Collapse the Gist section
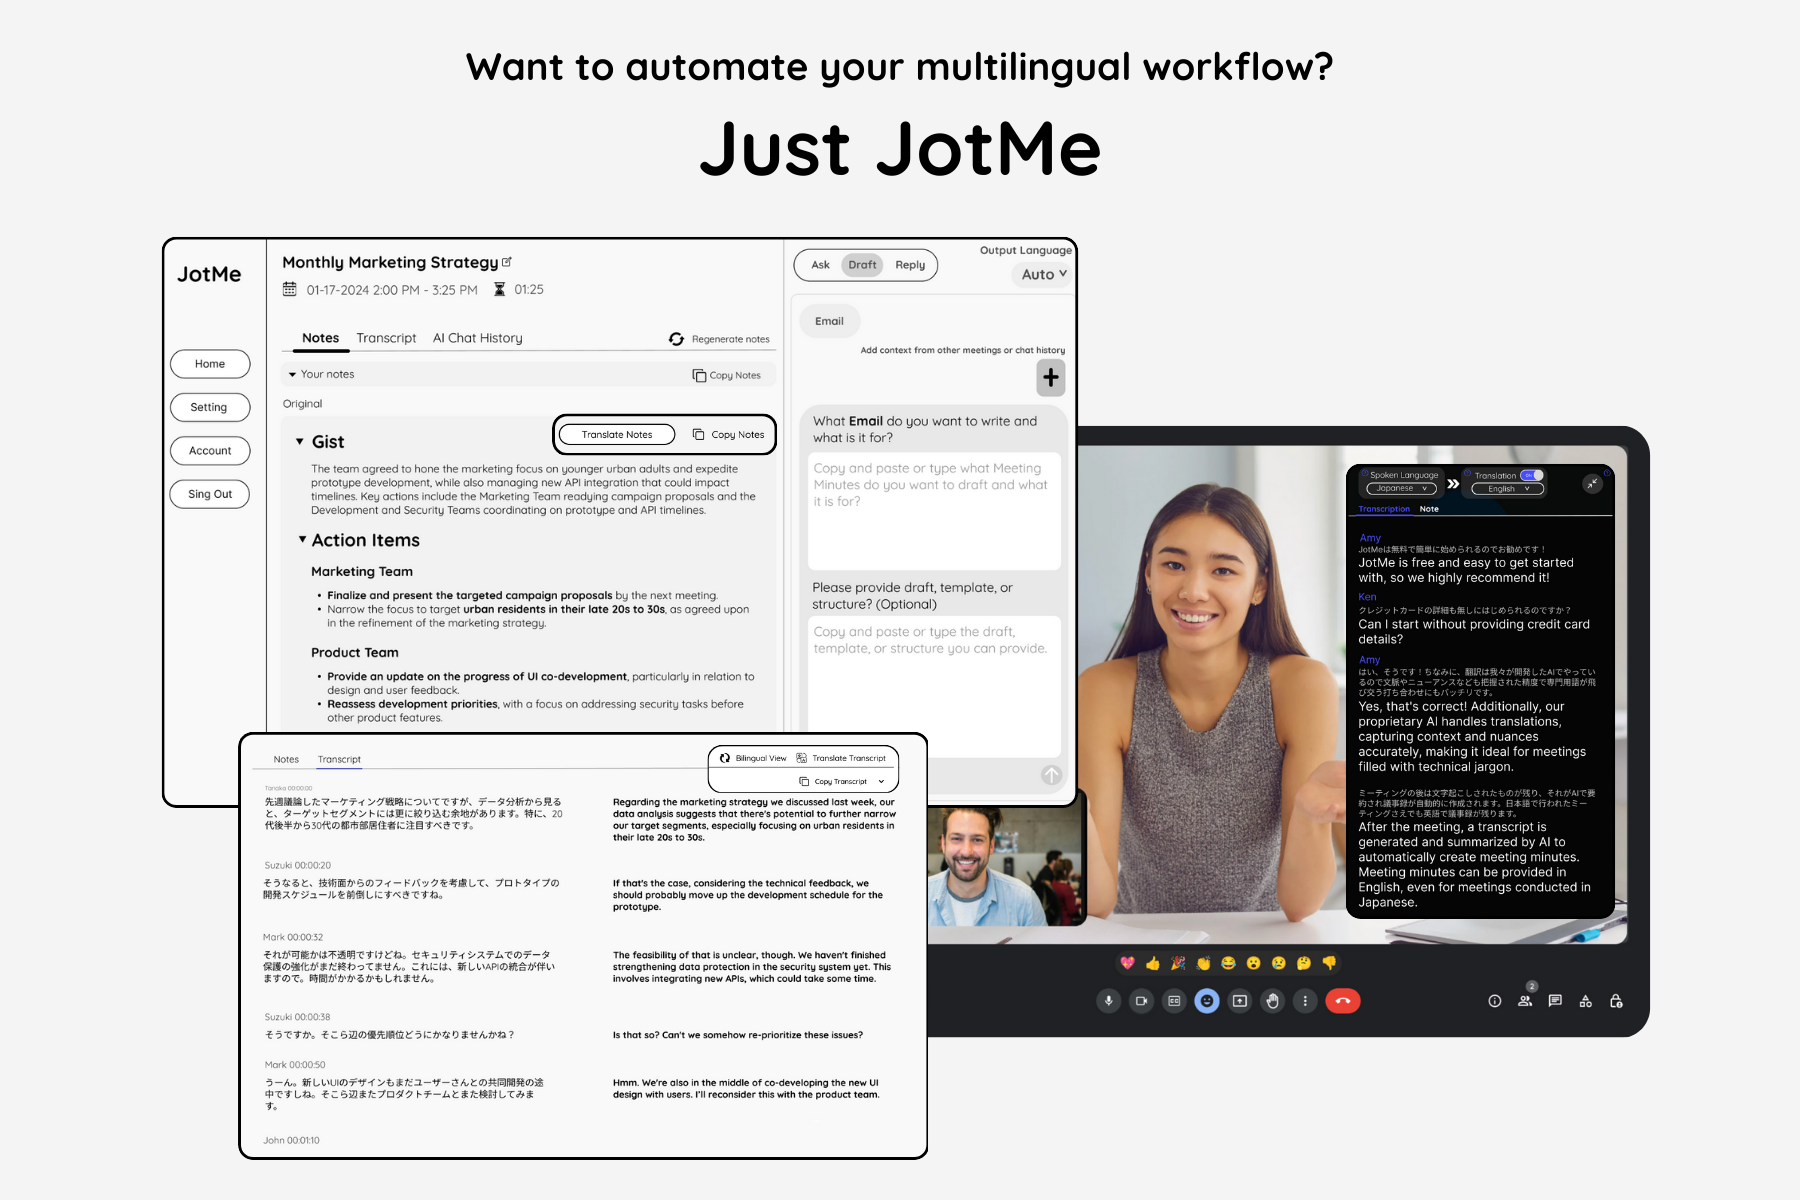Image resolution: width=1800 pixels, height=1200 pixels. [x=300, y=441]
